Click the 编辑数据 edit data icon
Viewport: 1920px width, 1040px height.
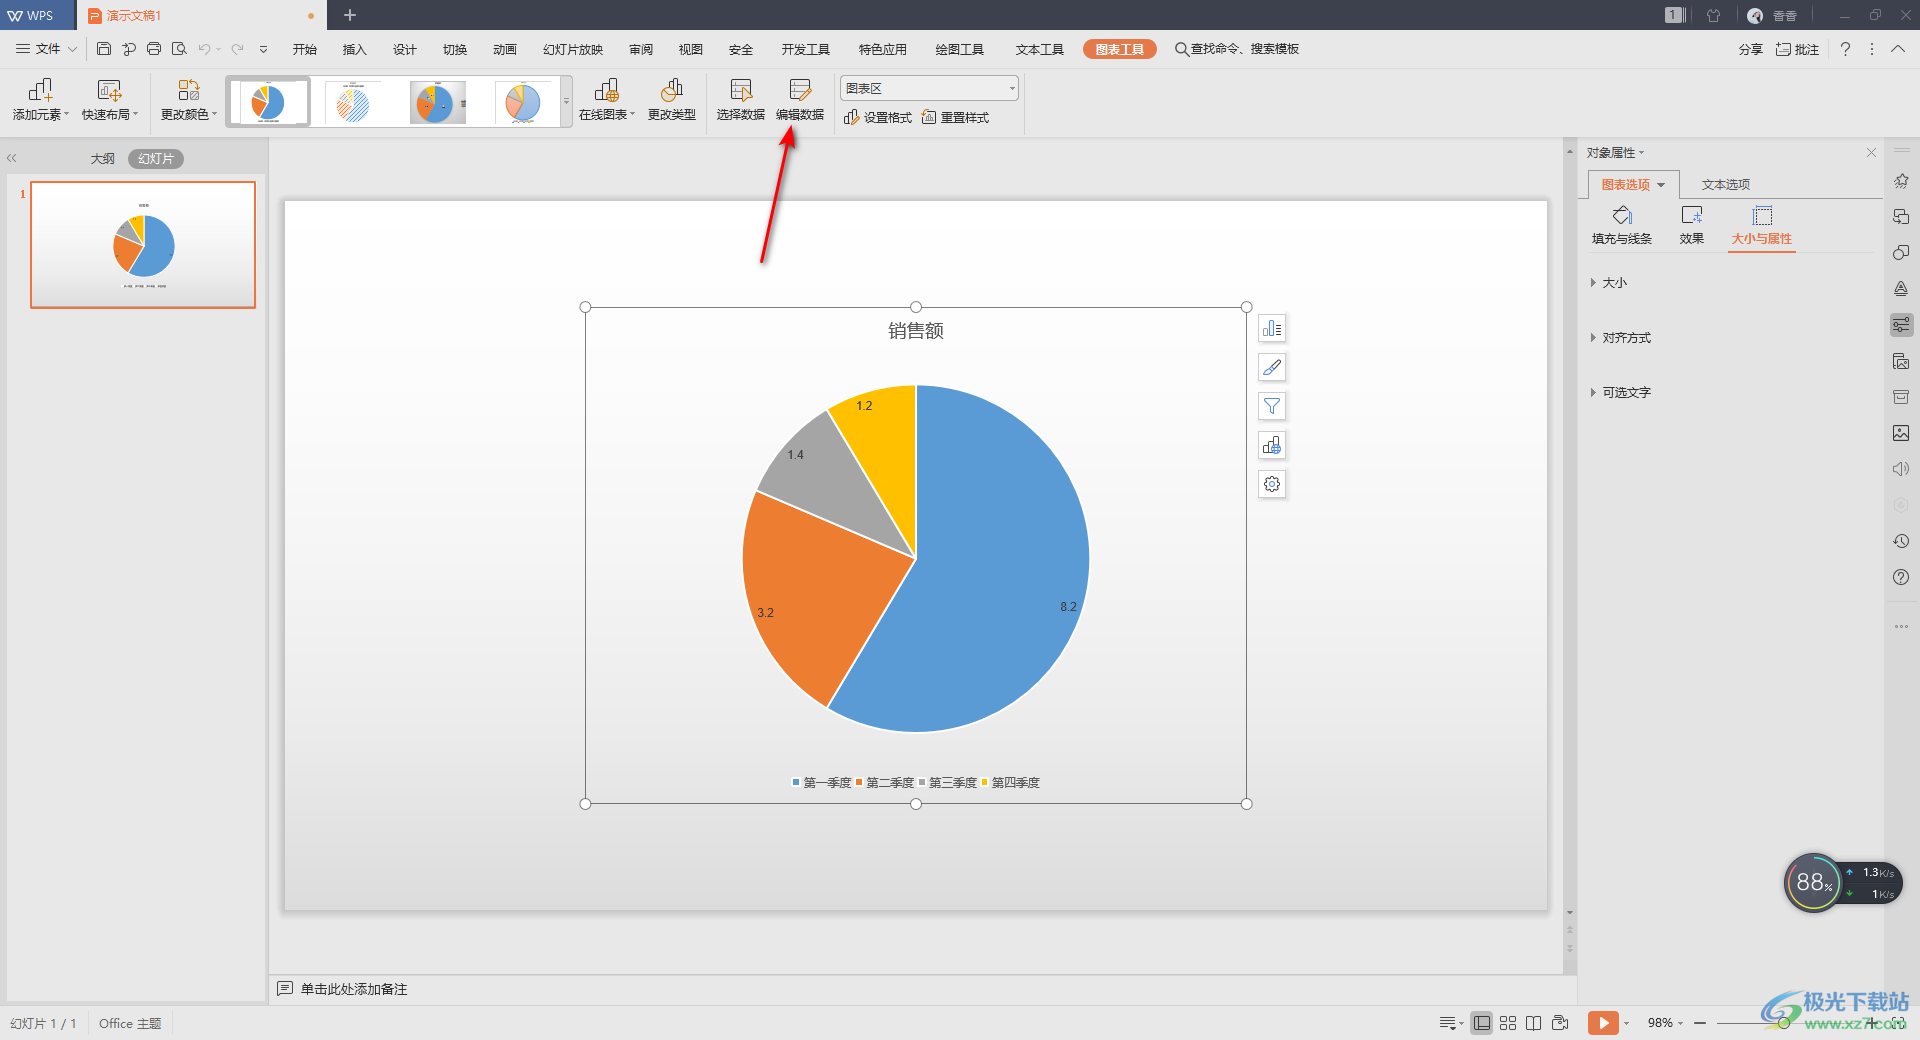click(x=800, y=101)
